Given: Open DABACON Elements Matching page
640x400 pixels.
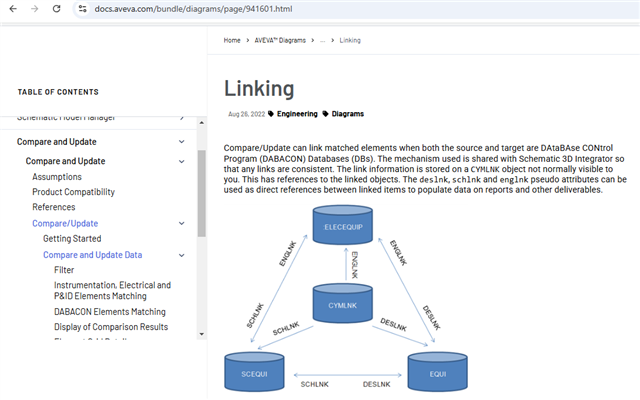Looking at the screenshot, I should [x=110, y=312].
